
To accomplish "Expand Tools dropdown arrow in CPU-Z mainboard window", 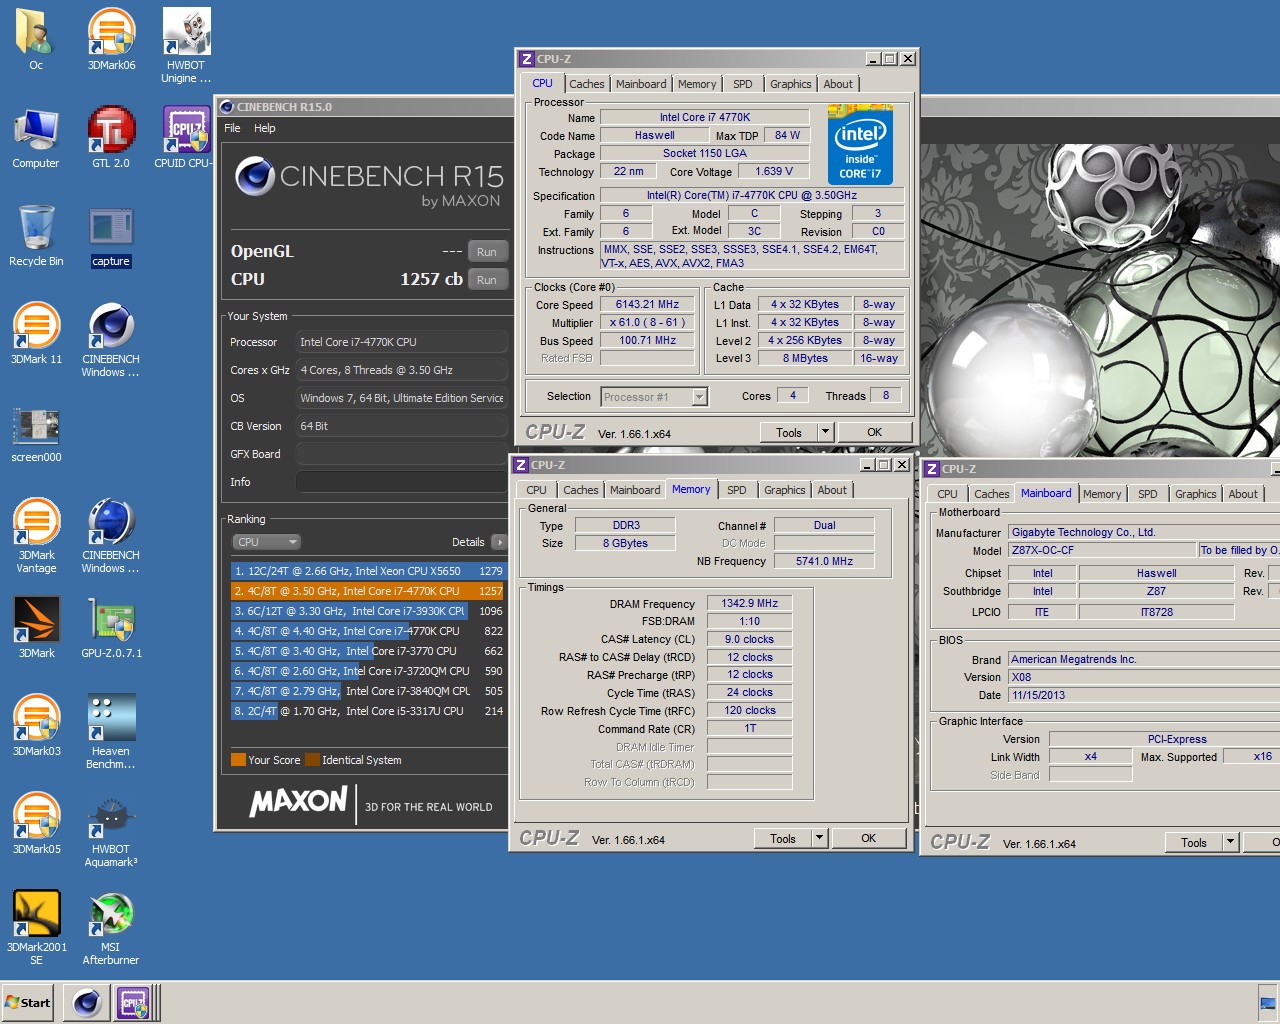I will (x=1231, y=843).
